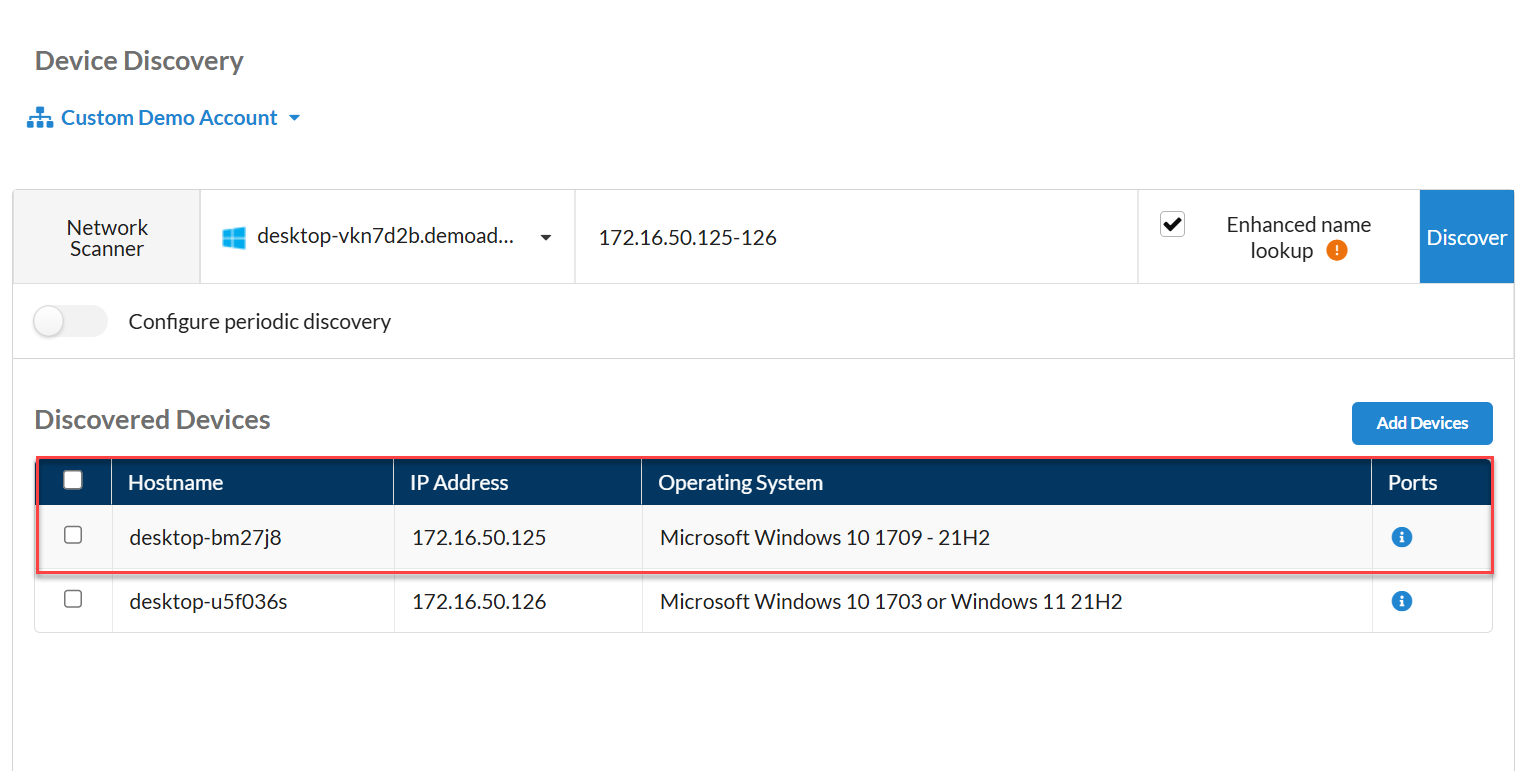Select the desktop-bm27j8 row checkbox
This screenshot has height=771, width=1517.
(x=73, y=535)
